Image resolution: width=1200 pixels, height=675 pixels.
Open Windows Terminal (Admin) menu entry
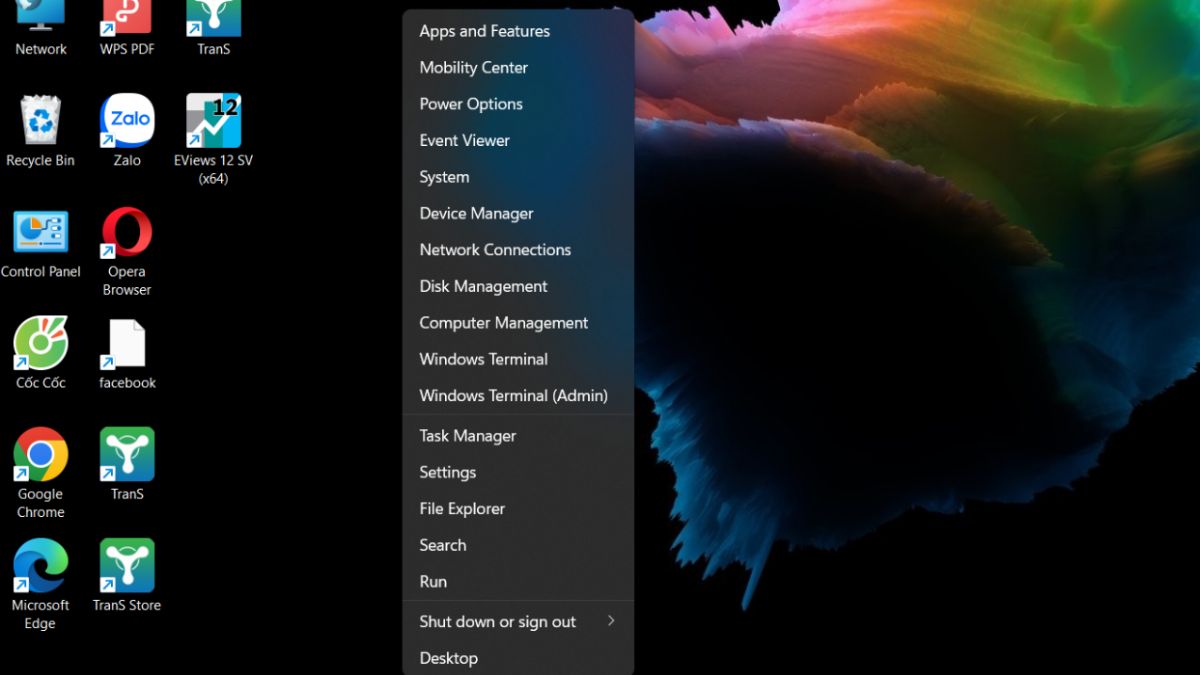pyautogui.click(x=513, y=395)
